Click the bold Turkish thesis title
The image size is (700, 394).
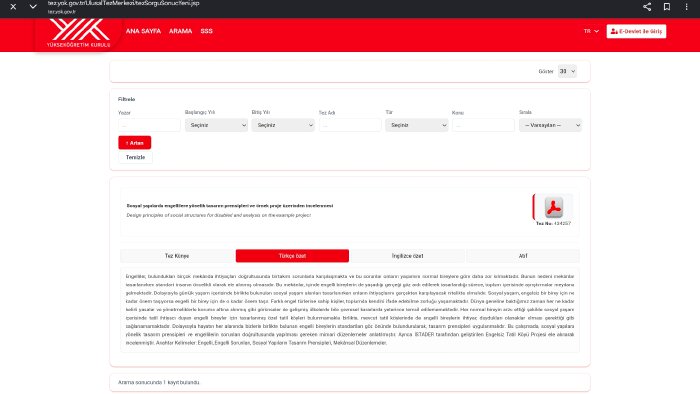[229, 206]
